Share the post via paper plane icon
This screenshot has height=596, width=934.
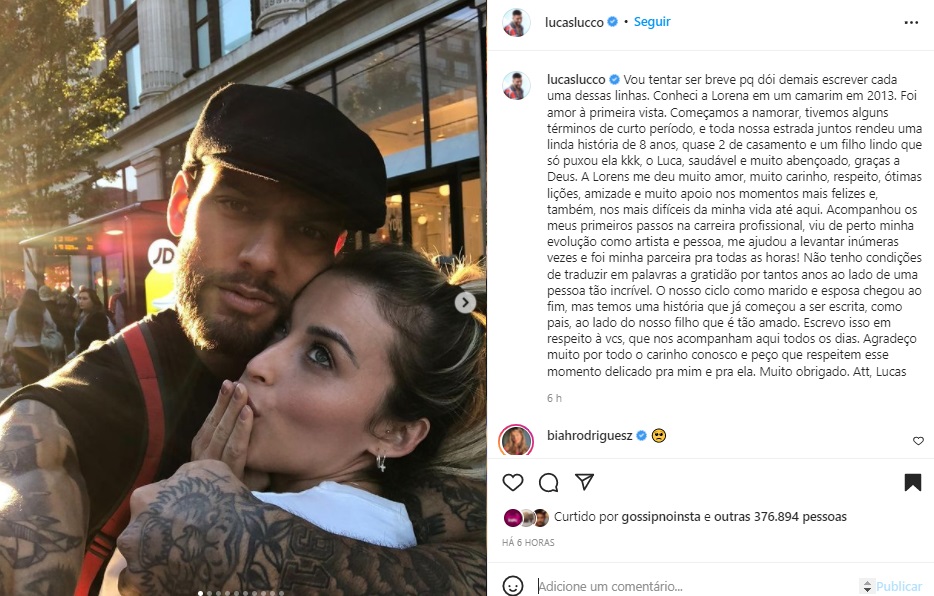[584, 482]
